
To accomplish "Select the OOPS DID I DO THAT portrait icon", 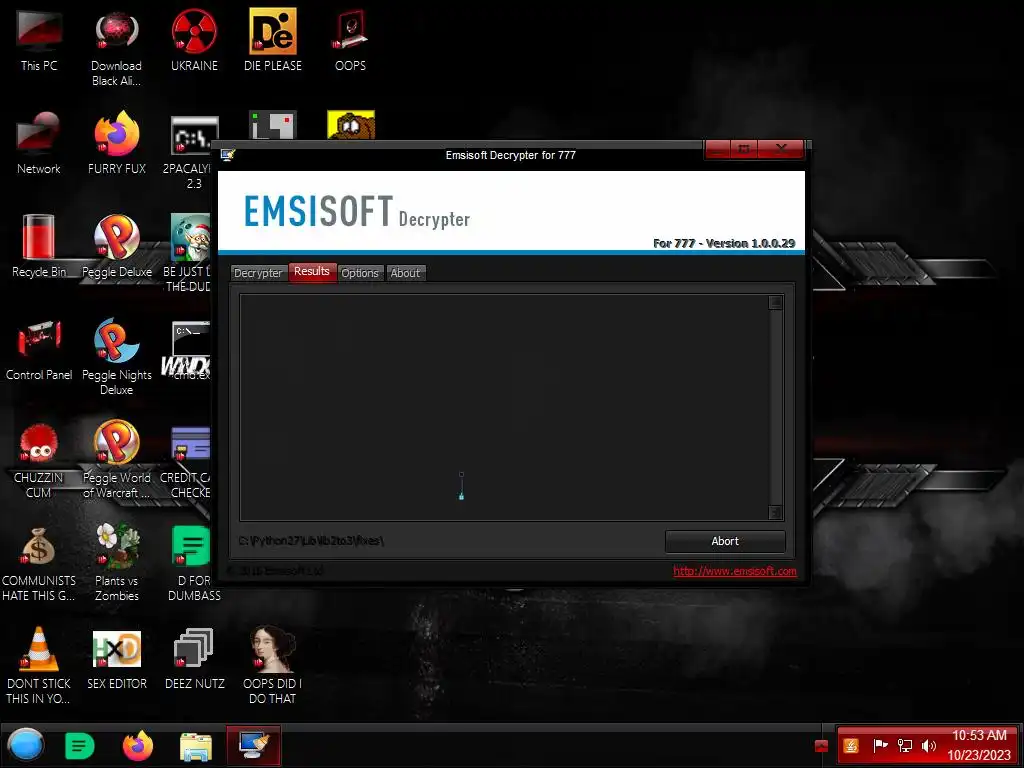I will point(272,666).
